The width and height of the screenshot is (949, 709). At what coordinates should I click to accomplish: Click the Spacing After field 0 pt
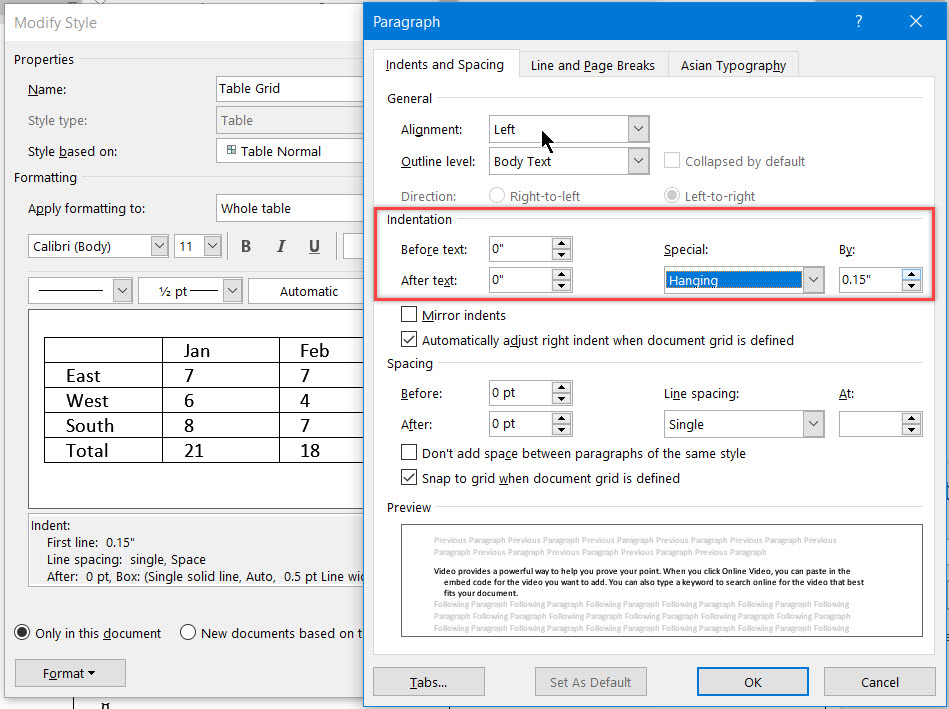520,424
